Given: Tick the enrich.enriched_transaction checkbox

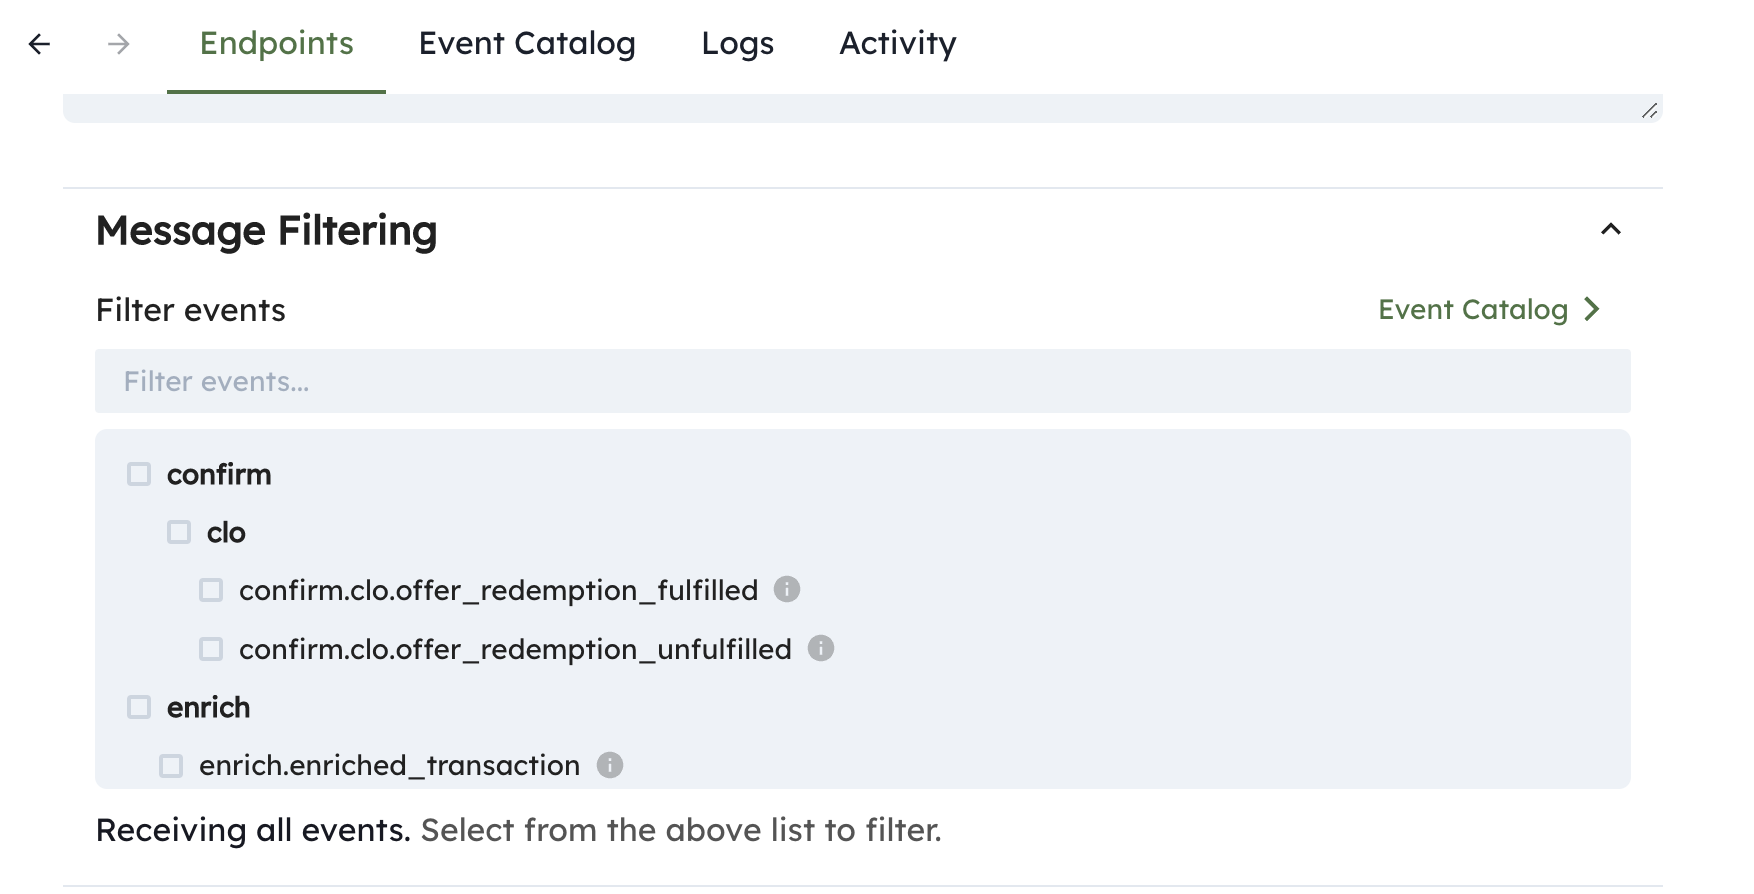Looking at the screenshot, I should click(x=171, y=766).
